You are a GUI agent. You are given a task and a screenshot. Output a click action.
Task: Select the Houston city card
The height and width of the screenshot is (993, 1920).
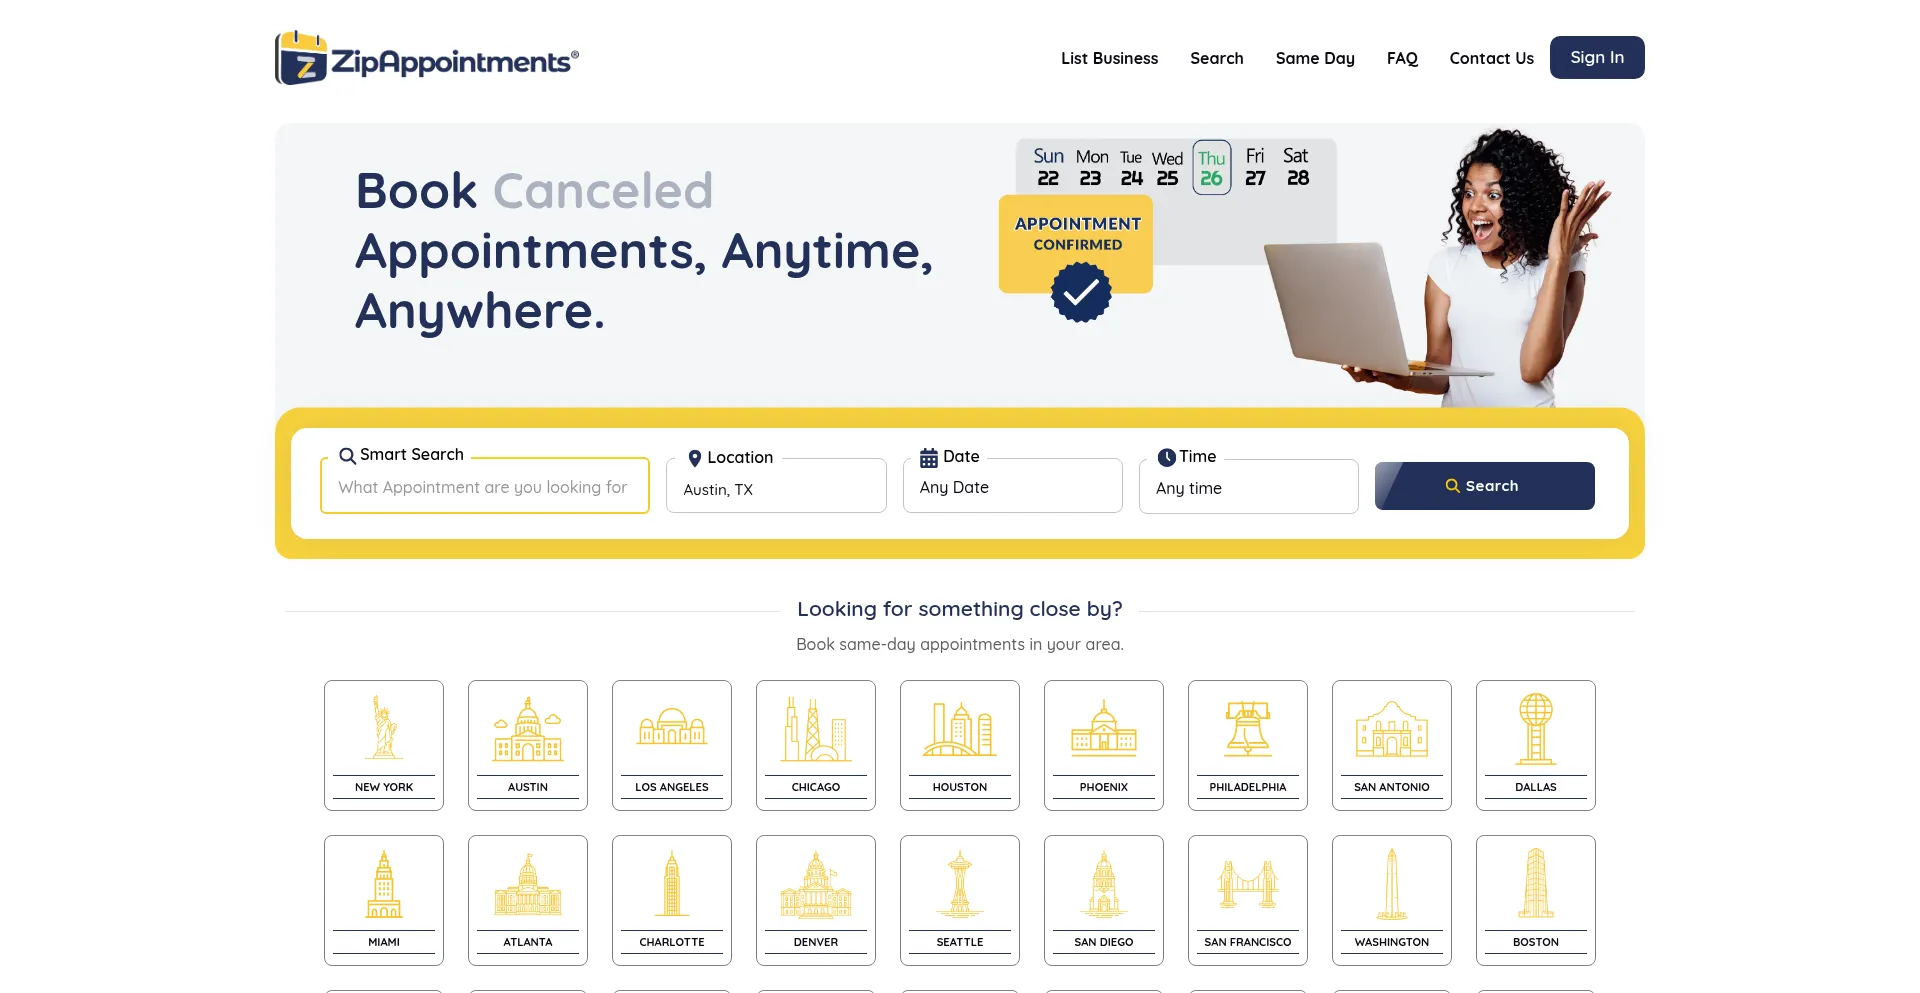(x=960, y=745)
